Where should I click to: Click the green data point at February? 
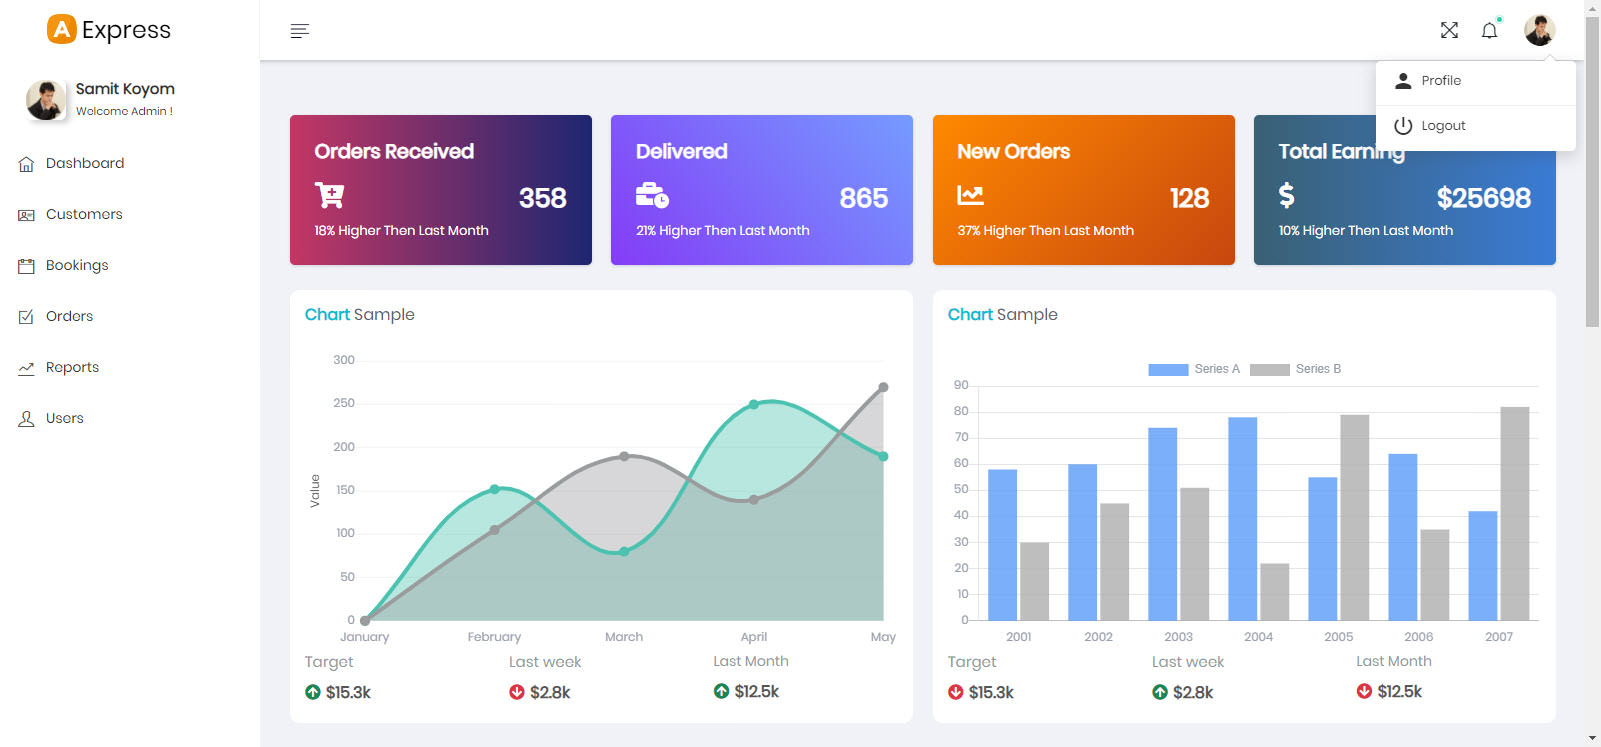(x=494, y=490)
